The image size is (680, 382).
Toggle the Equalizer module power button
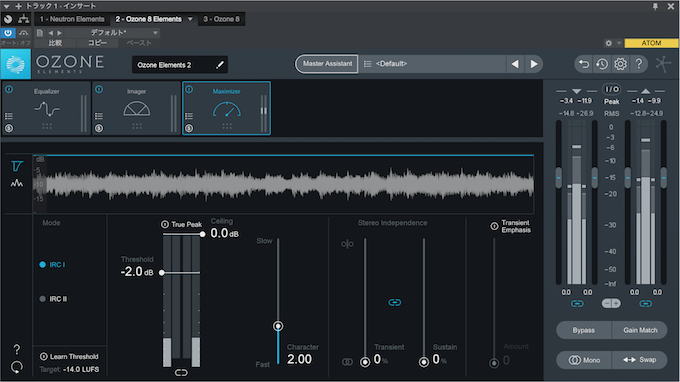click(x=9, y=89)
